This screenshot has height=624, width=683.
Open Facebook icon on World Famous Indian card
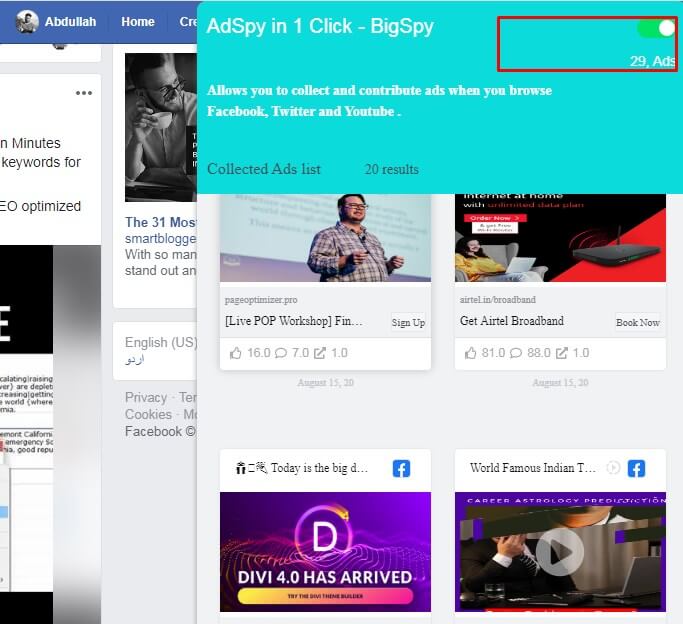(636, 469)
